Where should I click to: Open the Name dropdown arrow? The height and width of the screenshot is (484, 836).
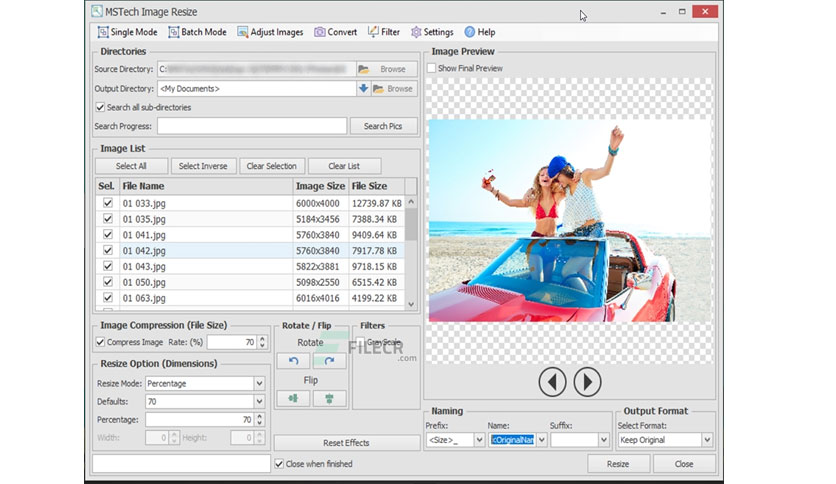542,440
